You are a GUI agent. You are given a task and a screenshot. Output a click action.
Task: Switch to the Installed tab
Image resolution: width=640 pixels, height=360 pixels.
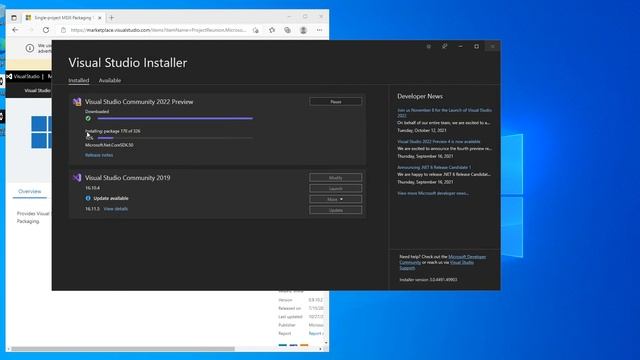click(x=78, y=80)
